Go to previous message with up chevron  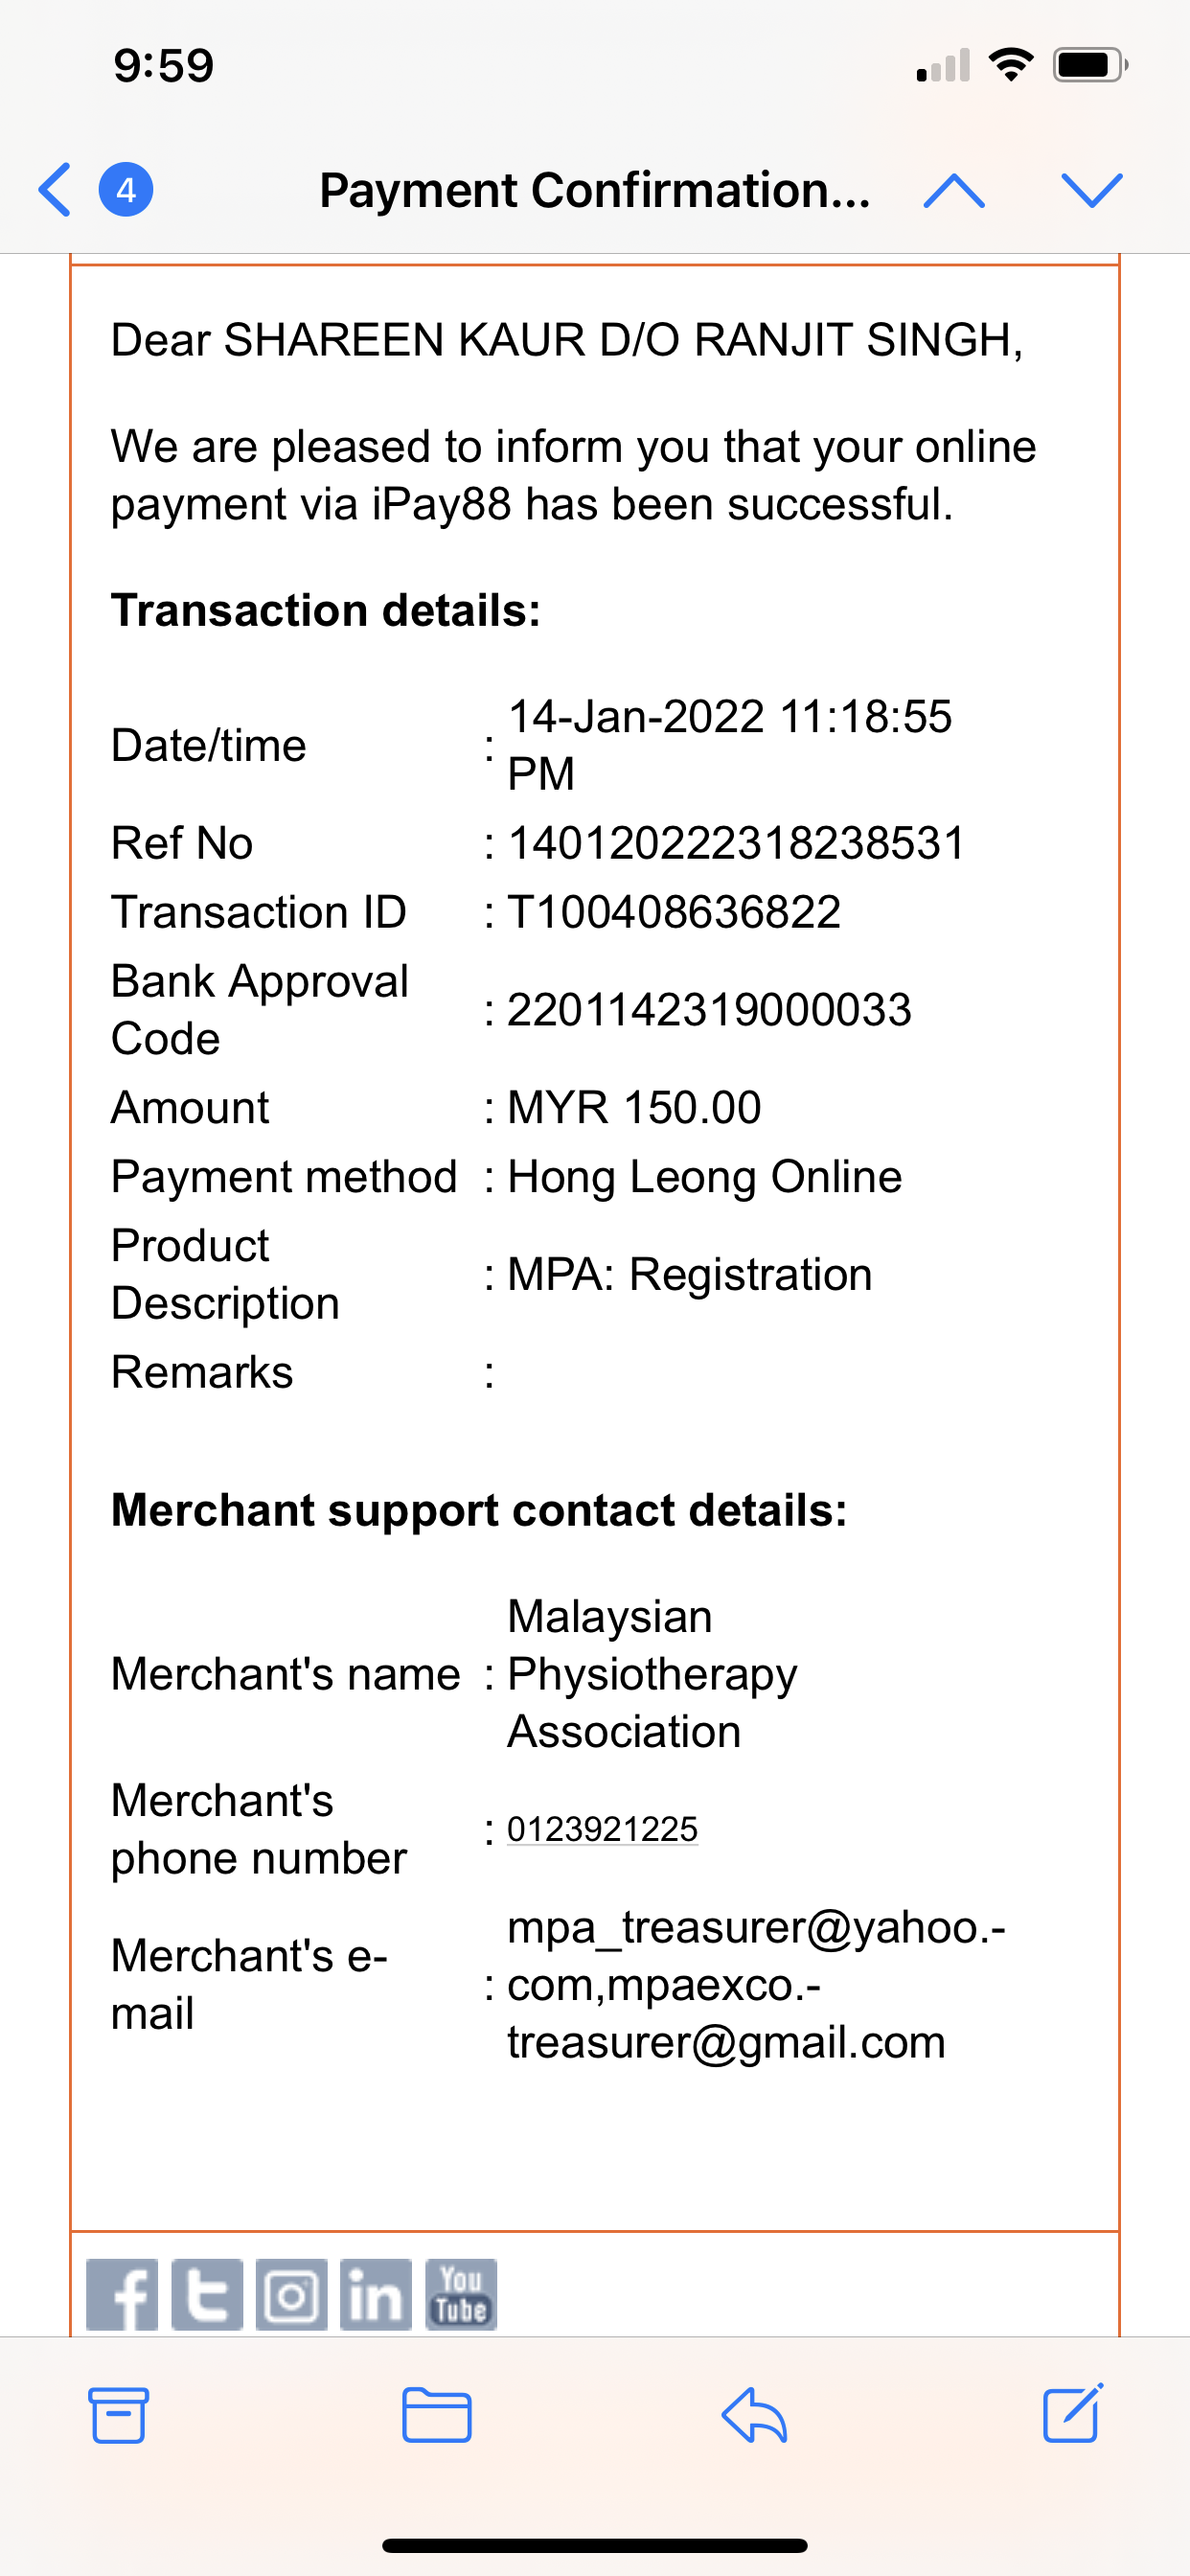(x=953, y=189)
